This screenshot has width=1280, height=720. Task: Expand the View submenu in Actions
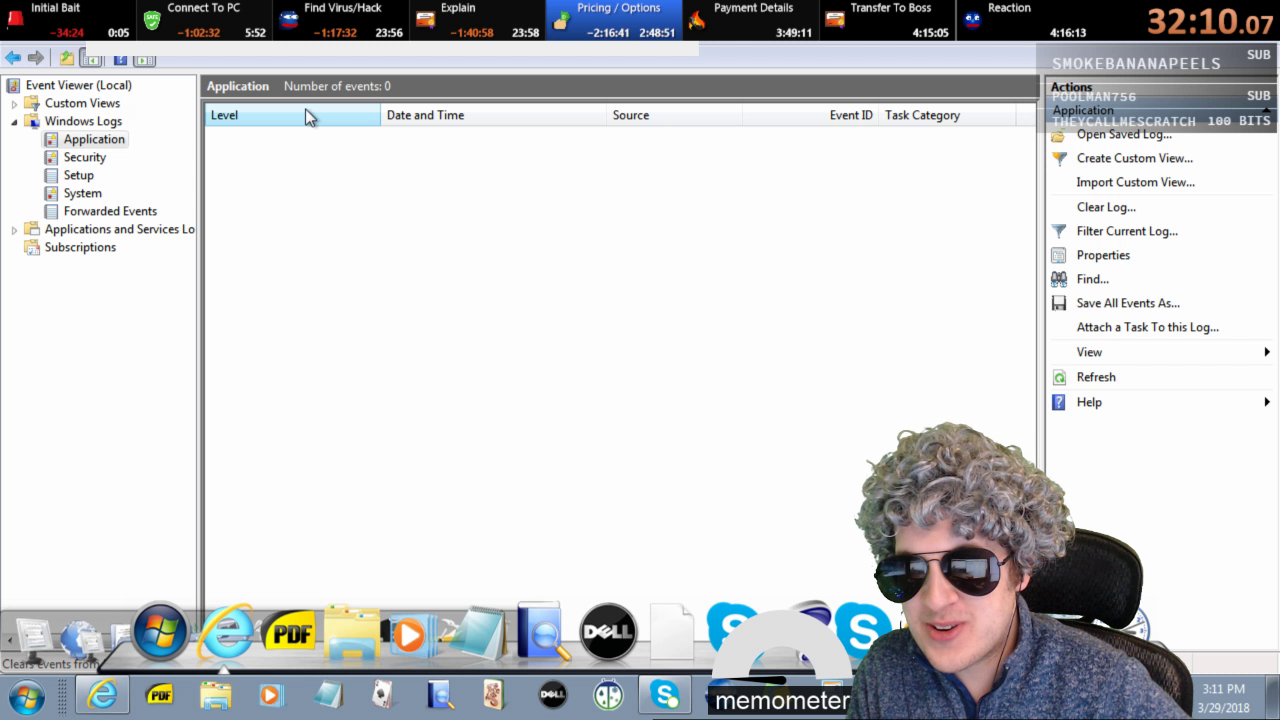1160,352
